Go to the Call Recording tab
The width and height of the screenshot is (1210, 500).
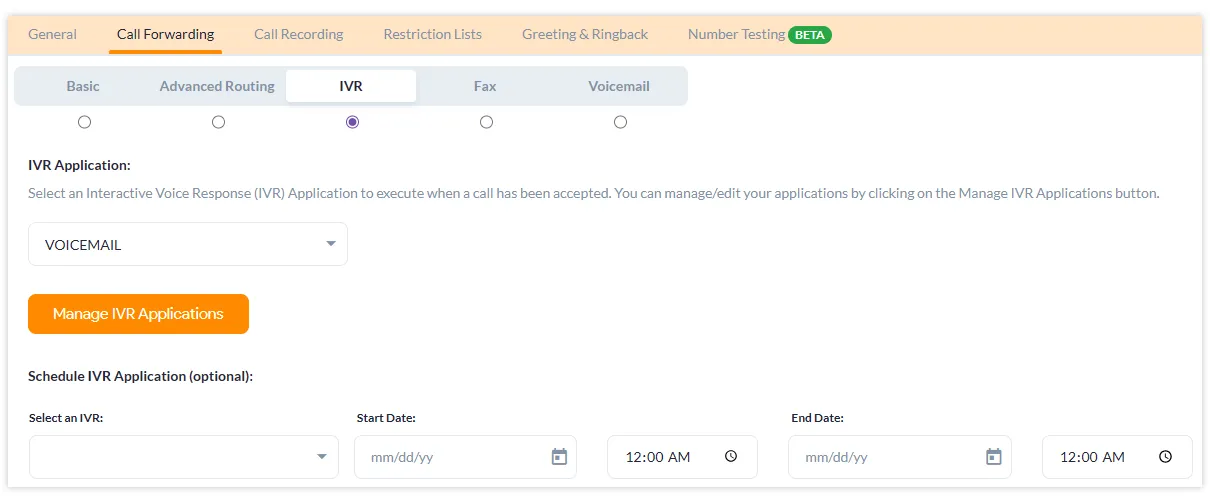(298, 34)
